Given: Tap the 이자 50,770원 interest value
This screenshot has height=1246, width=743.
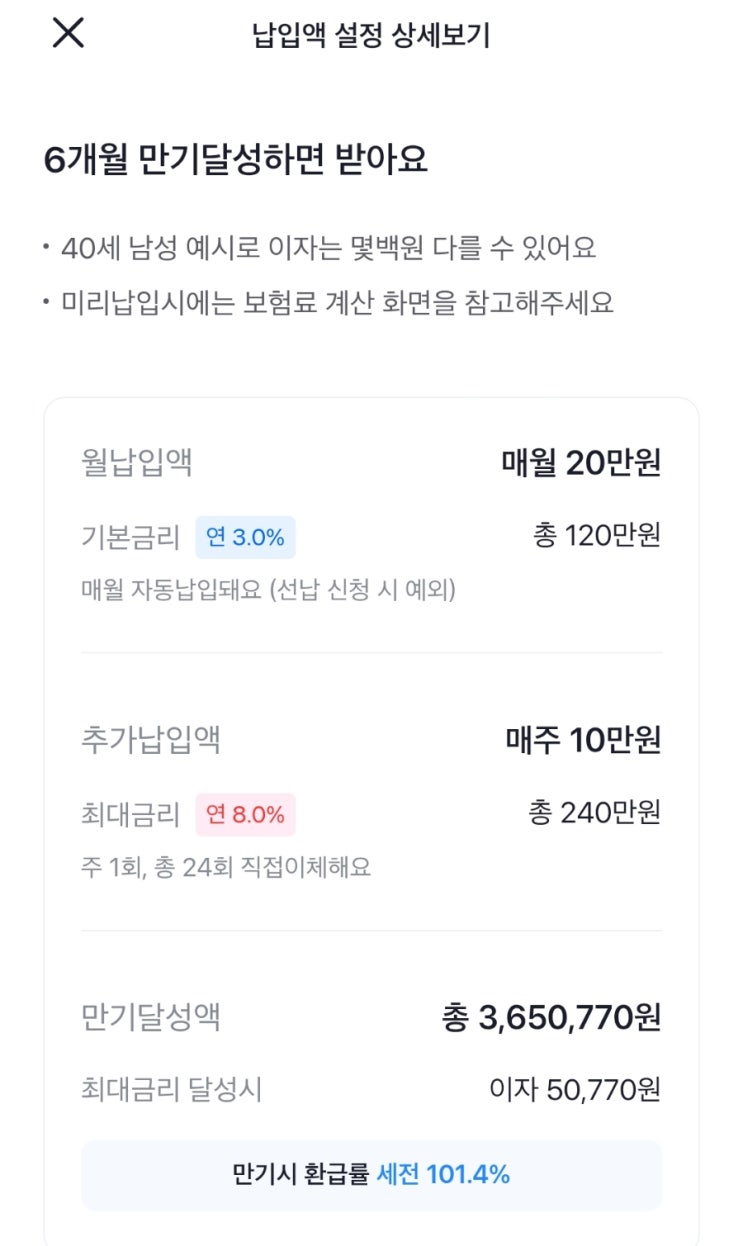Looking at the screenshot, I should 574,1089.
